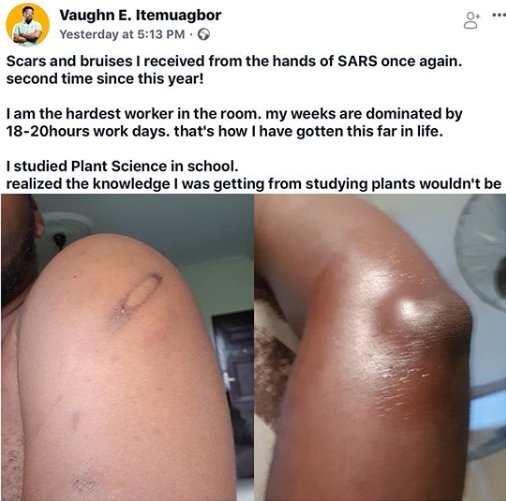The width and height of the screenshot is (506, 501).
Task: Click the second time since this year line
Action: 105,79
